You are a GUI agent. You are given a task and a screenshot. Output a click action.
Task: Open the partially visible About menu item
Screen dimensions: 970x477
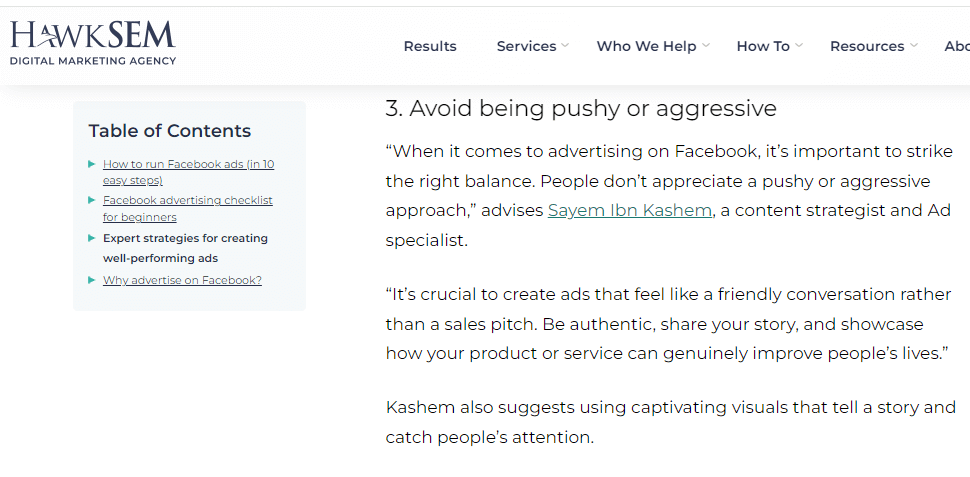click(956, 46)
